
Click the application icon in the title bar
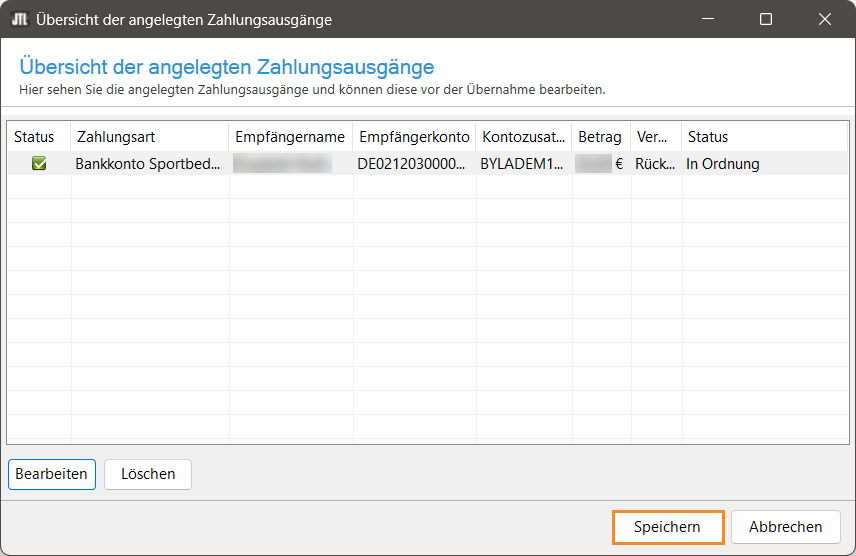tap(18, 19)
